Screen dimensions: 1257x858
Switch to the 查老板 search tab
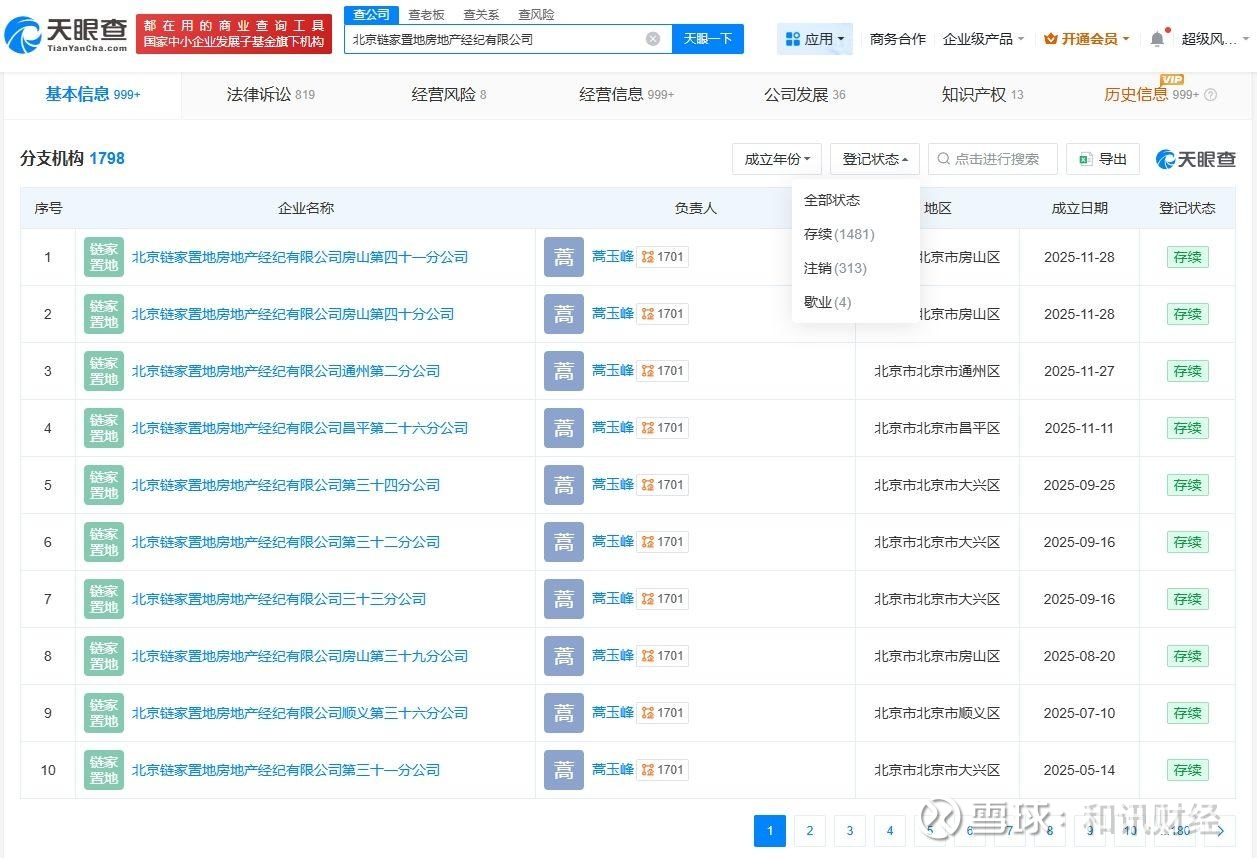[x=426, y=15]
